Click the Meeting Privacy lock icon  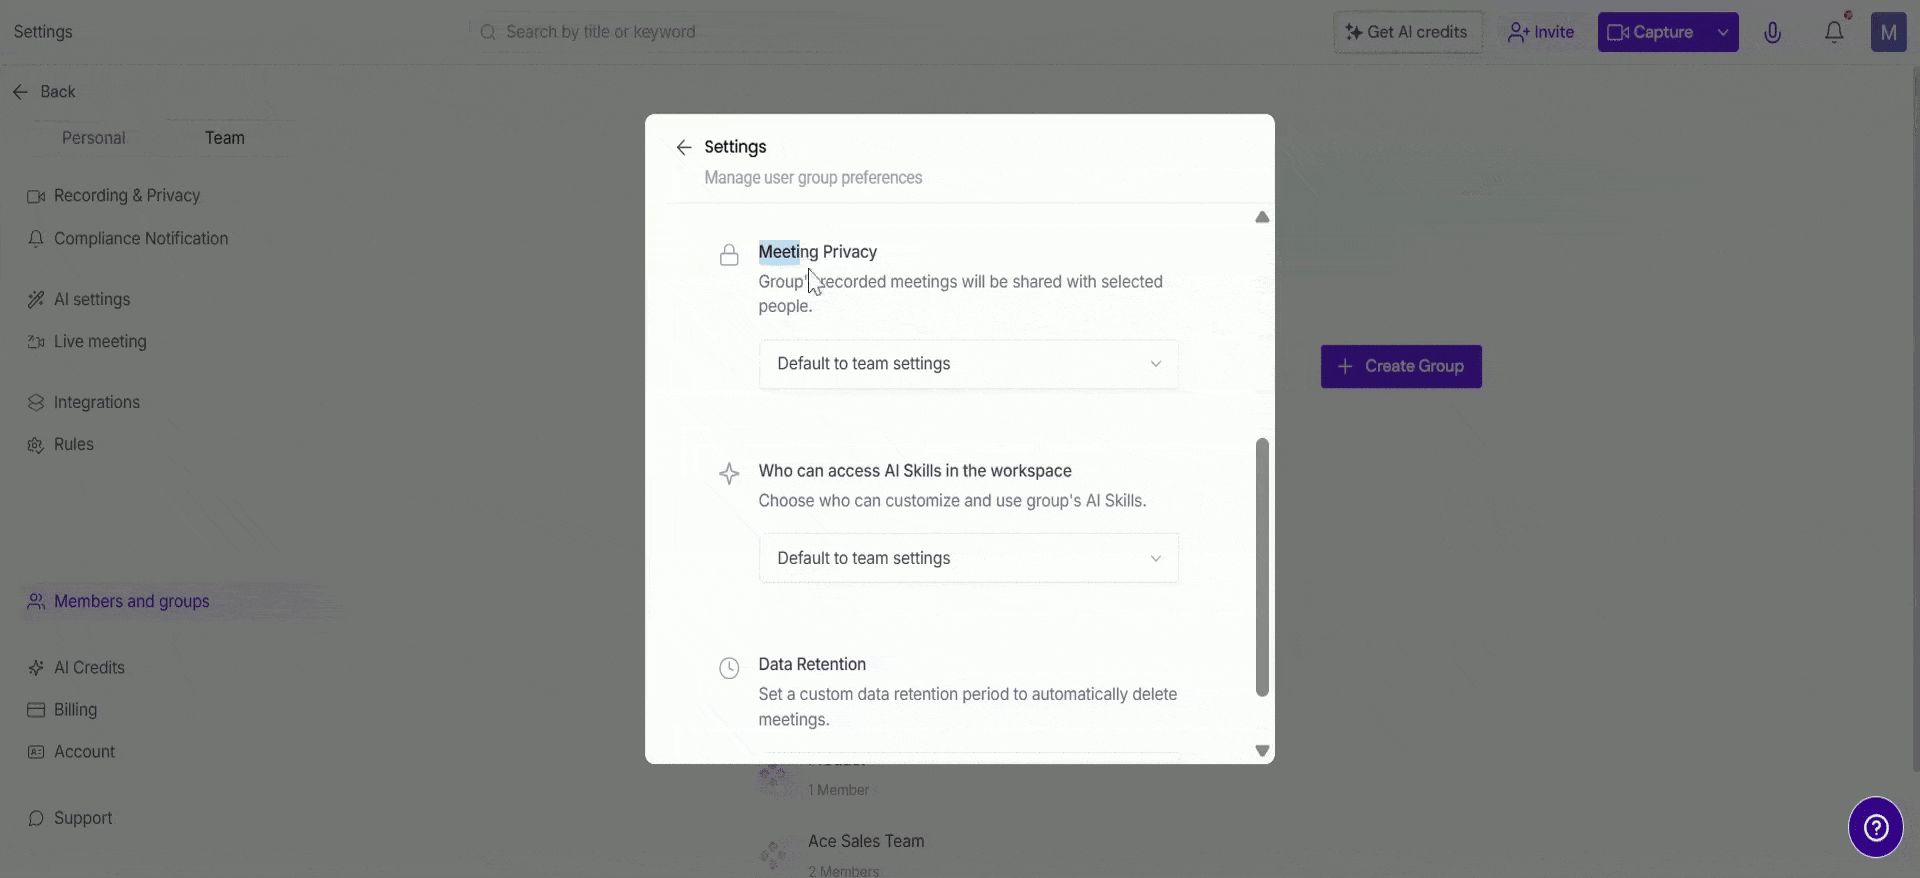tap(729, 255)
